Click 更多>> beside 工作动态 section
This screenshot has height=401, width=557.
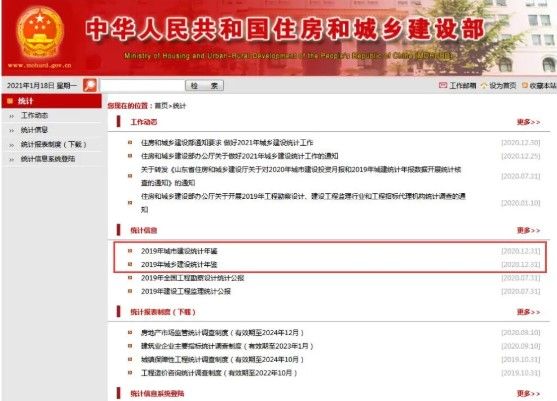(x=528, y=122)
